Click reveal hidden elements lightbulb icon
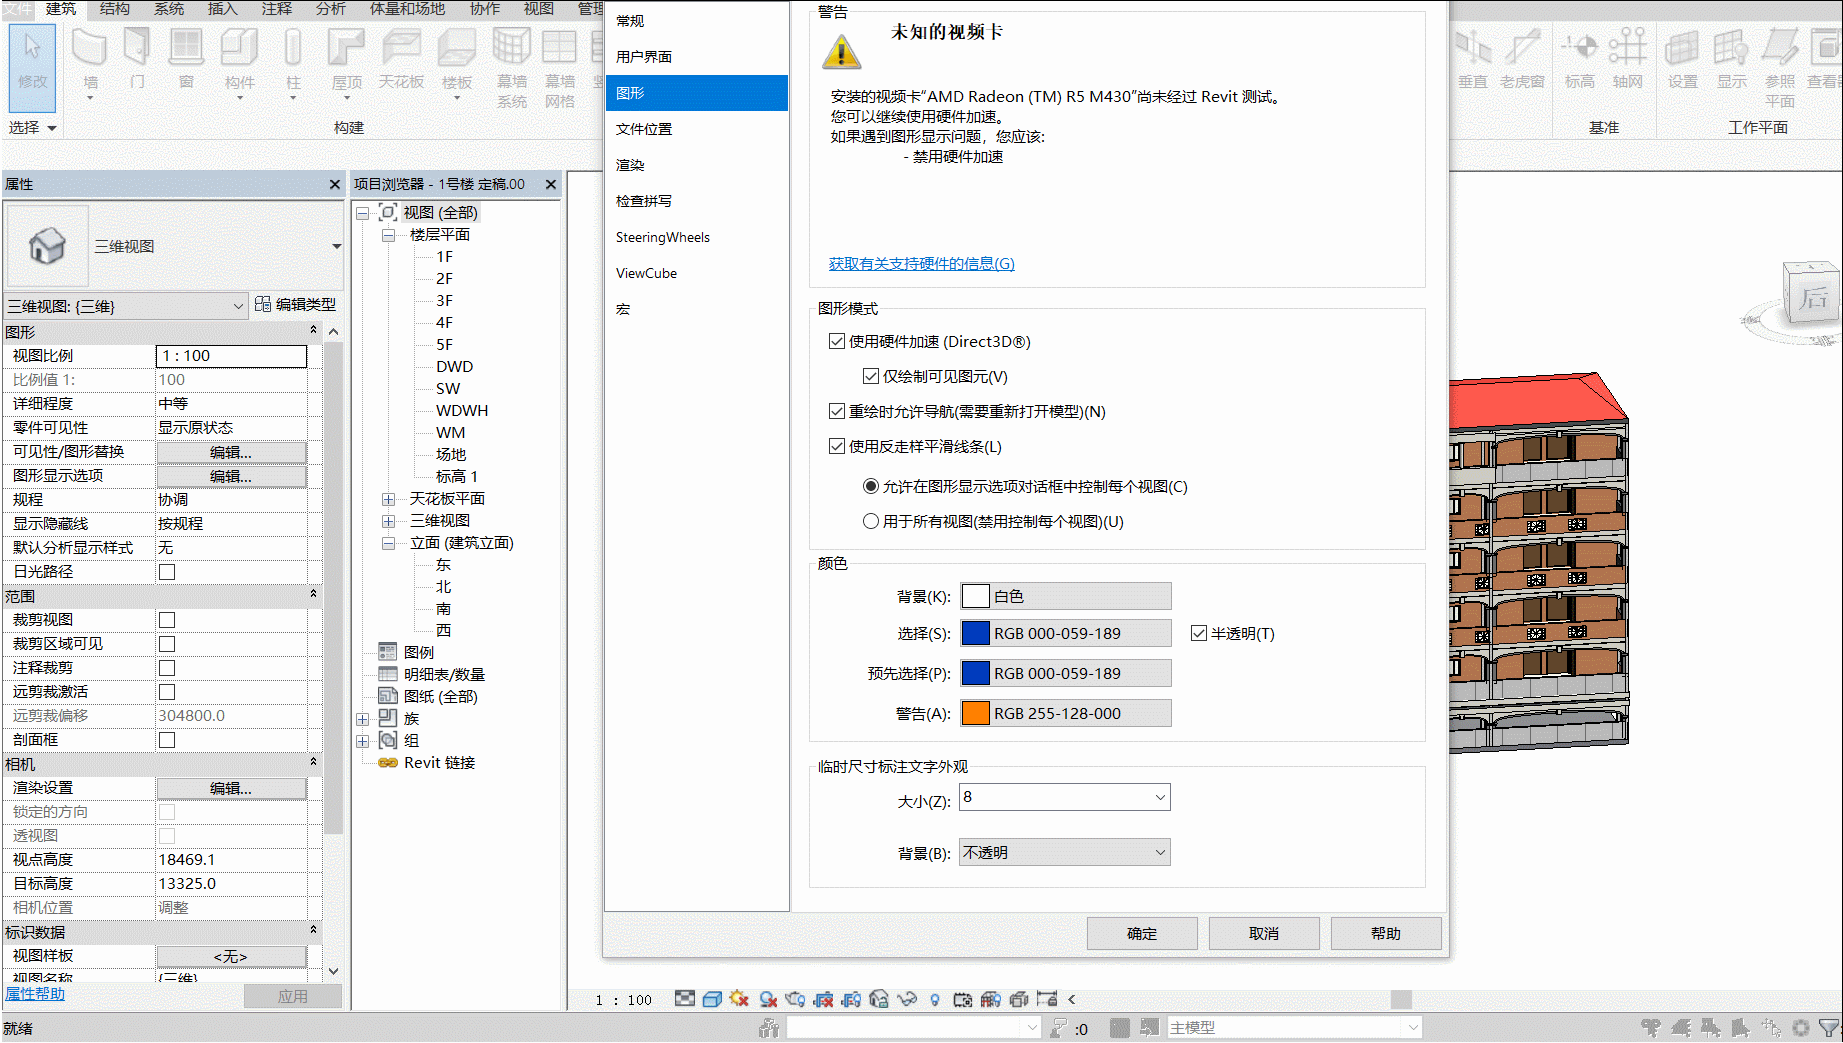The image size is (1843, 1043). click(935, 999)
